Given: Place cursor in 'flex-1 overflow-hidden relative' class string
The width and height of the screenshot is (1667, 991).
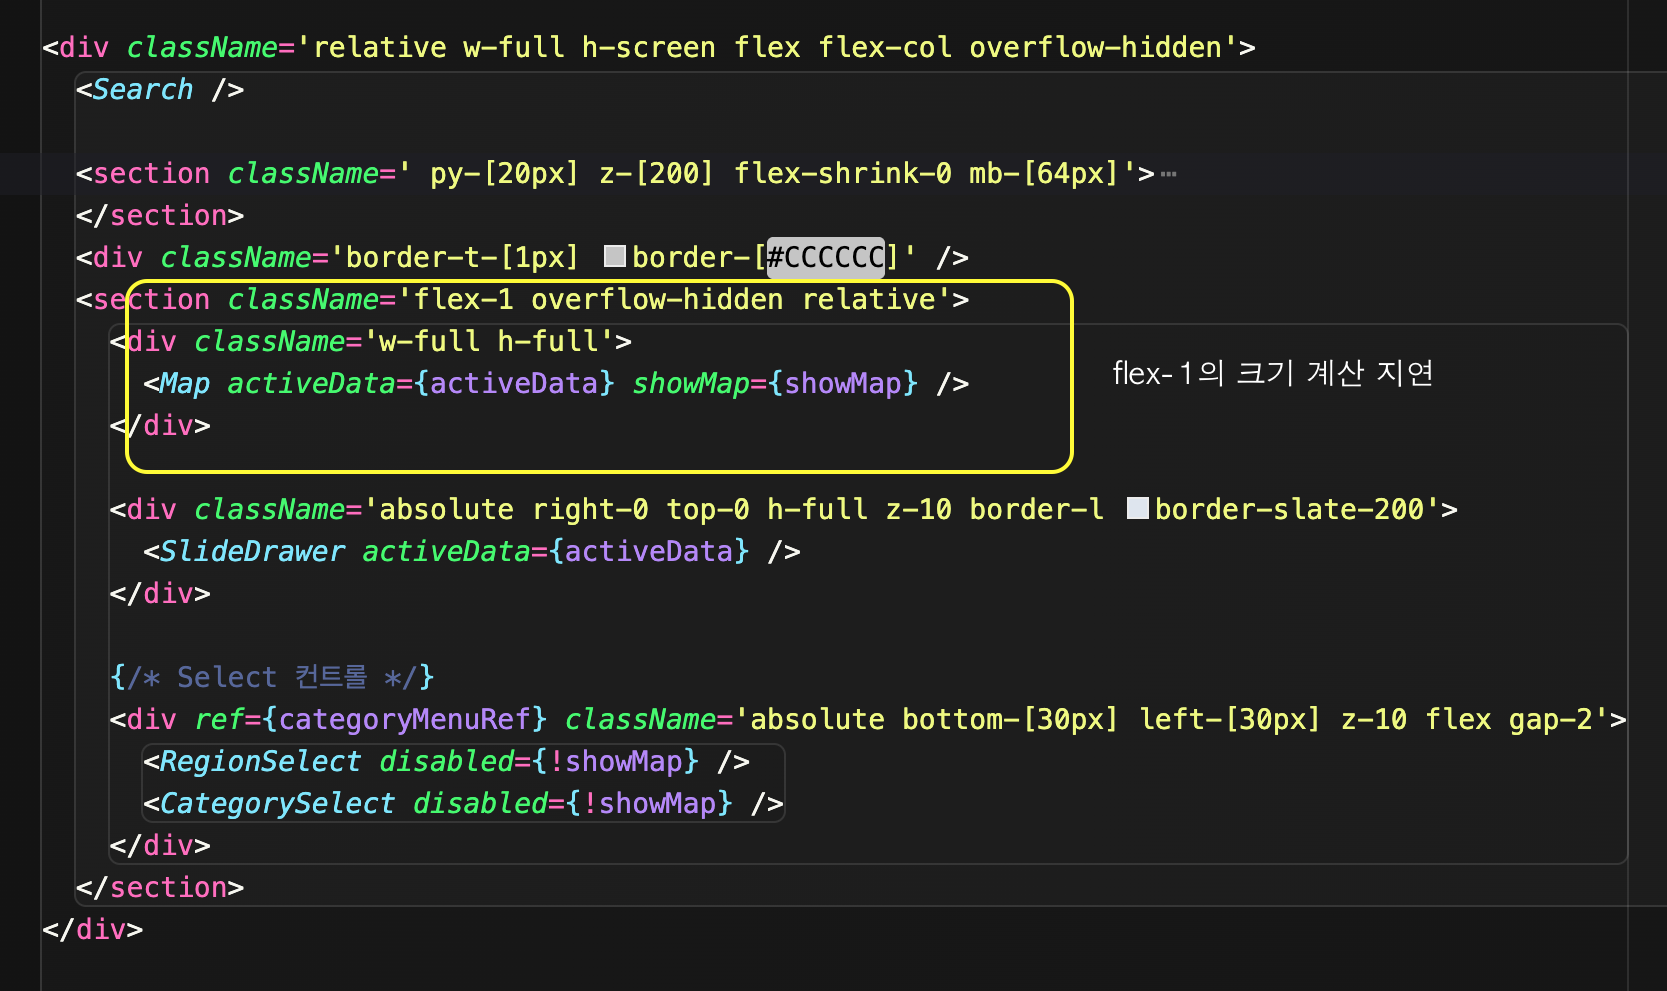Looking at the screenshot, I should tap(674, 300).
